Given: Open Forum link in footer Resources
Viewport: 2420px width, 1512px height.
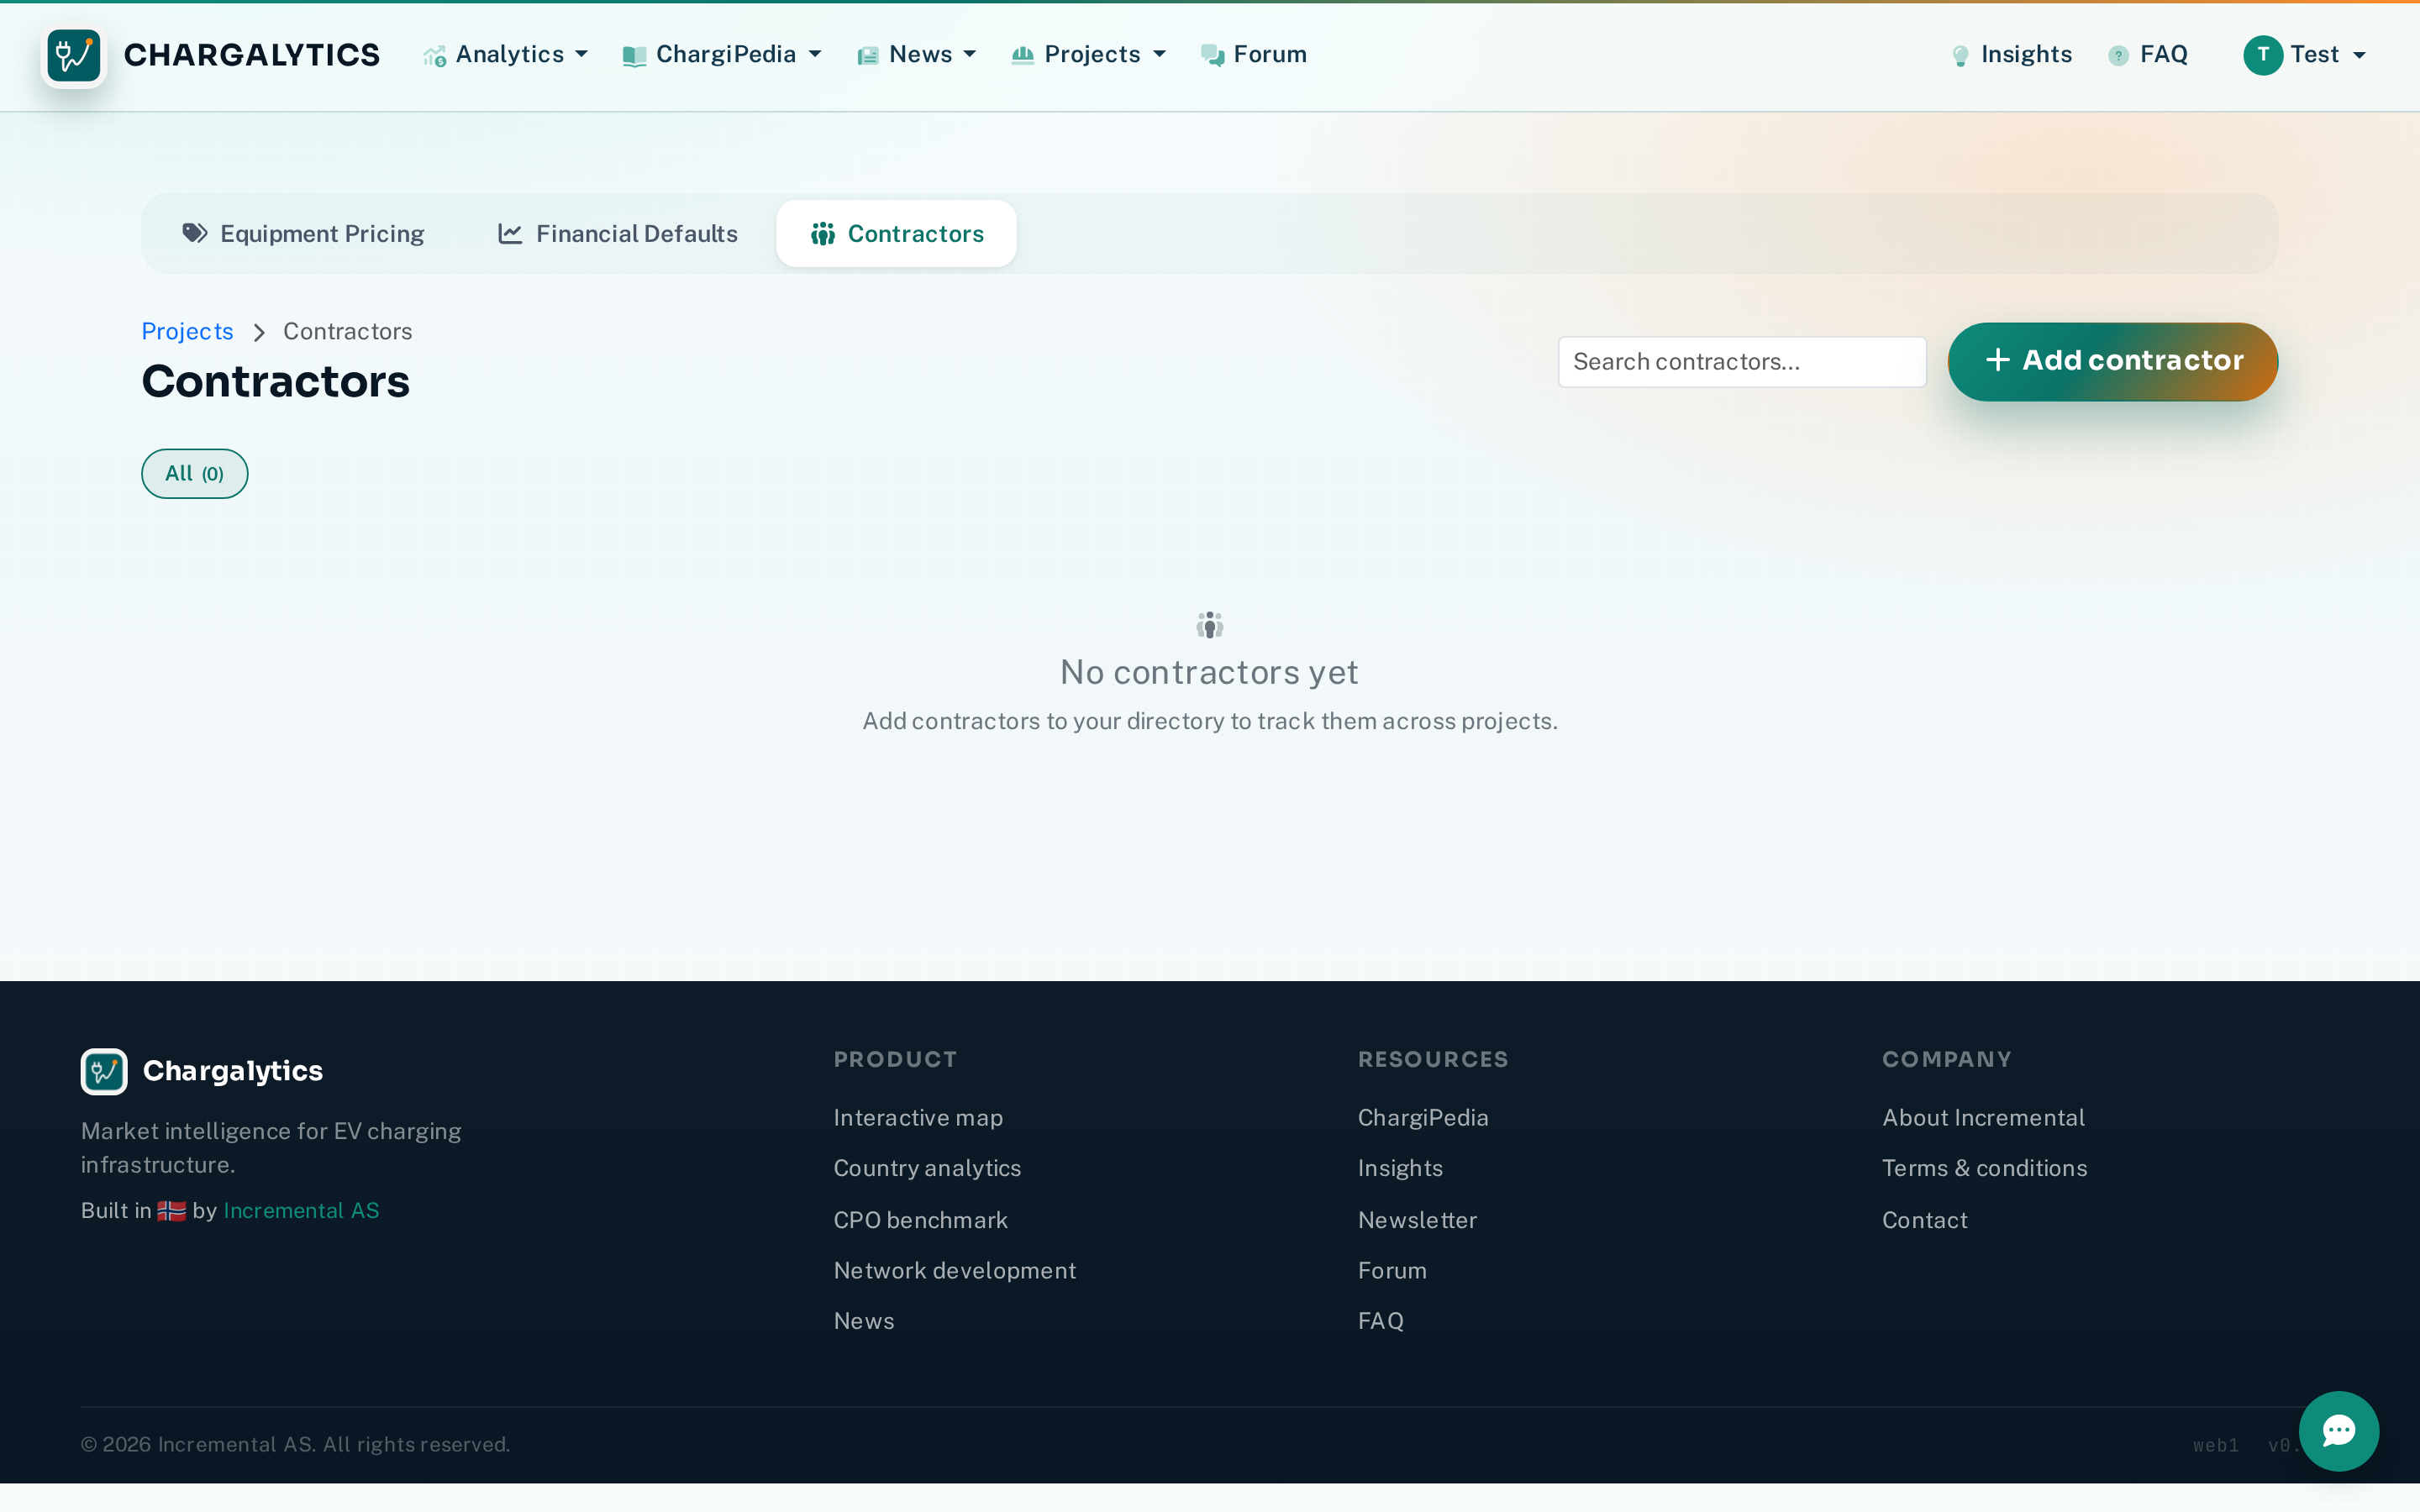Looking at the screenshot, I should click(1392, 1270).
